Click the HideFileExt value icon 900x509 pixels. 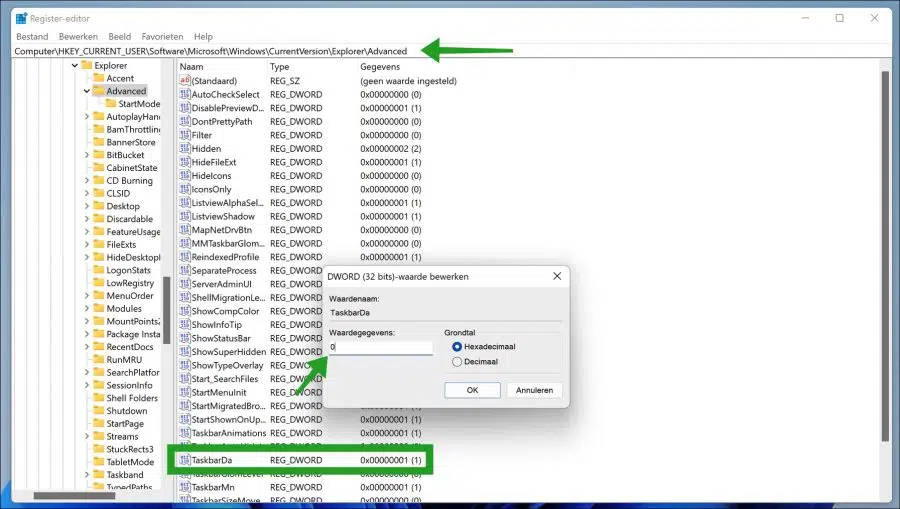point(185,162)
